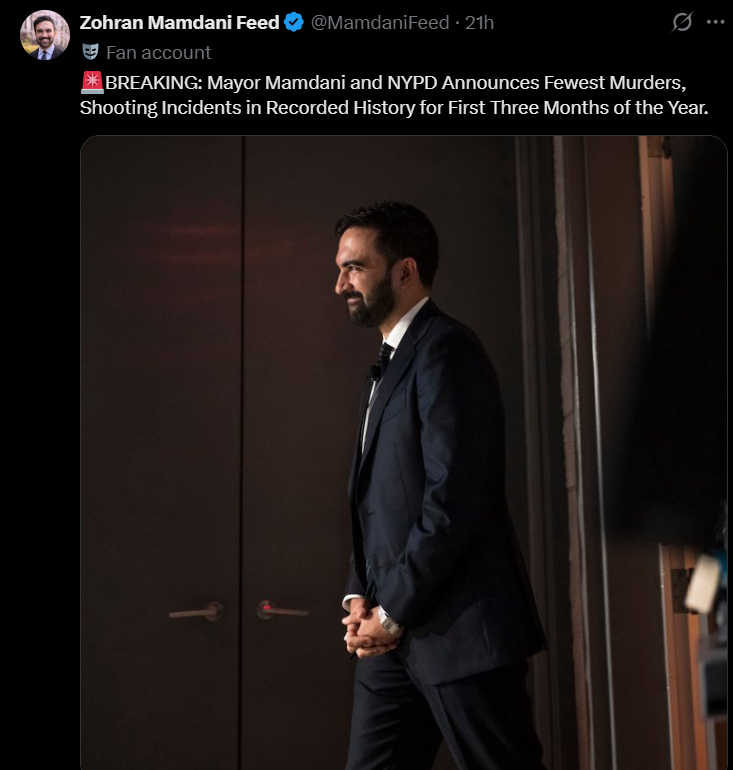
Task: Visit the @MamdaniFeed handle link
Action: [380, 23]
